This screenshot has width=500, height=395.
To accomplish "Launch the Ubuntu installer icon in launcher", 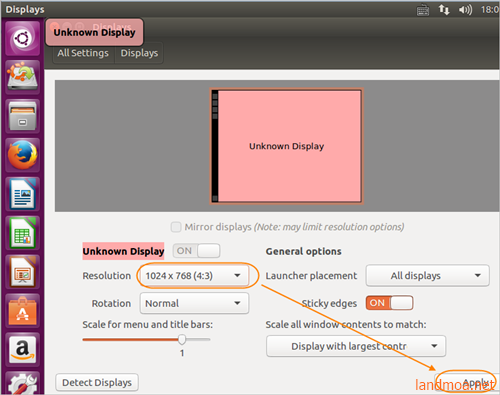I will (x=22, y=77).
